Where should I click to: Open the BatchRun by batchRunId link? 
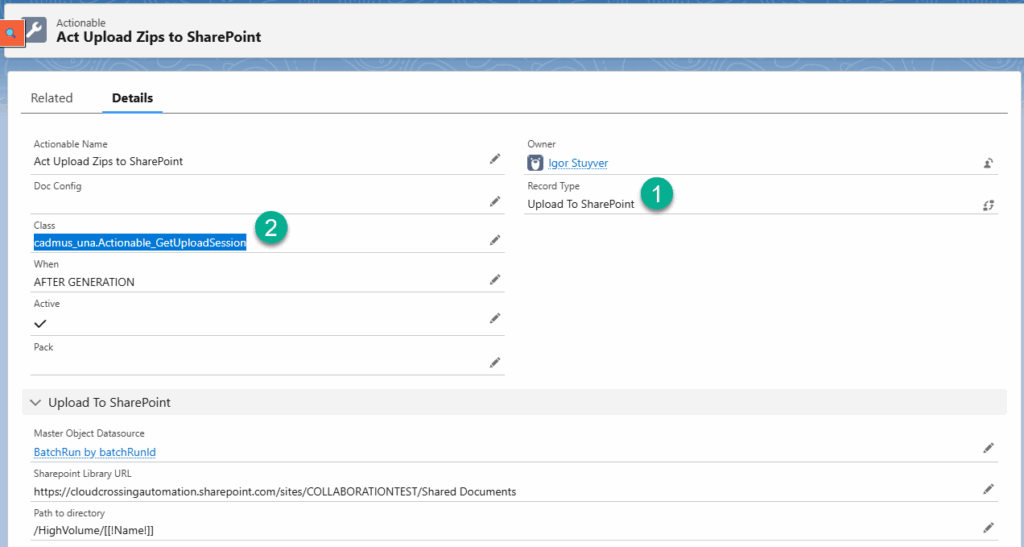[x=94, y=452]
